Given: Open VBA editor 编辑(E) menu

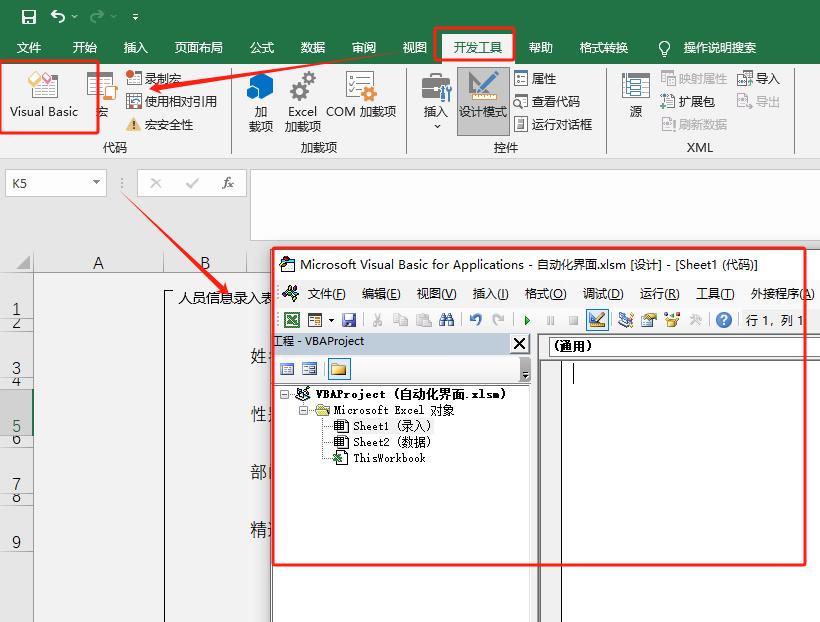Looking at the screenshot, I should [x=381, y=294].
